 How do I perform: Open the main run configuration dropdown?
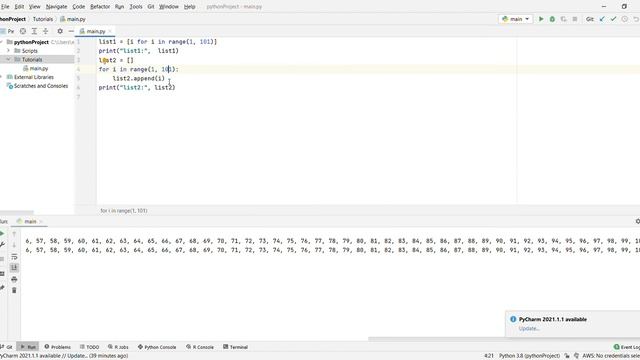tap(516, 19)
